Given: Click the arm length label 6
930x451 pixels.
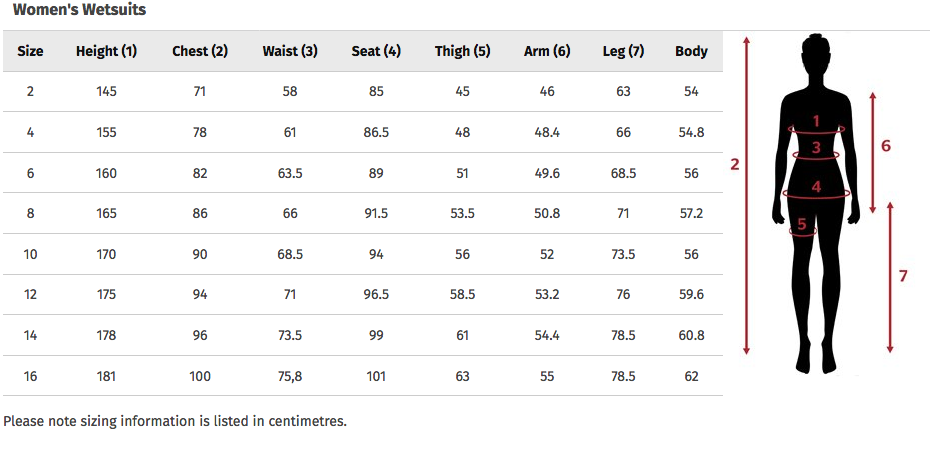Looking at the screenshot, I should (x=885, y=146).
